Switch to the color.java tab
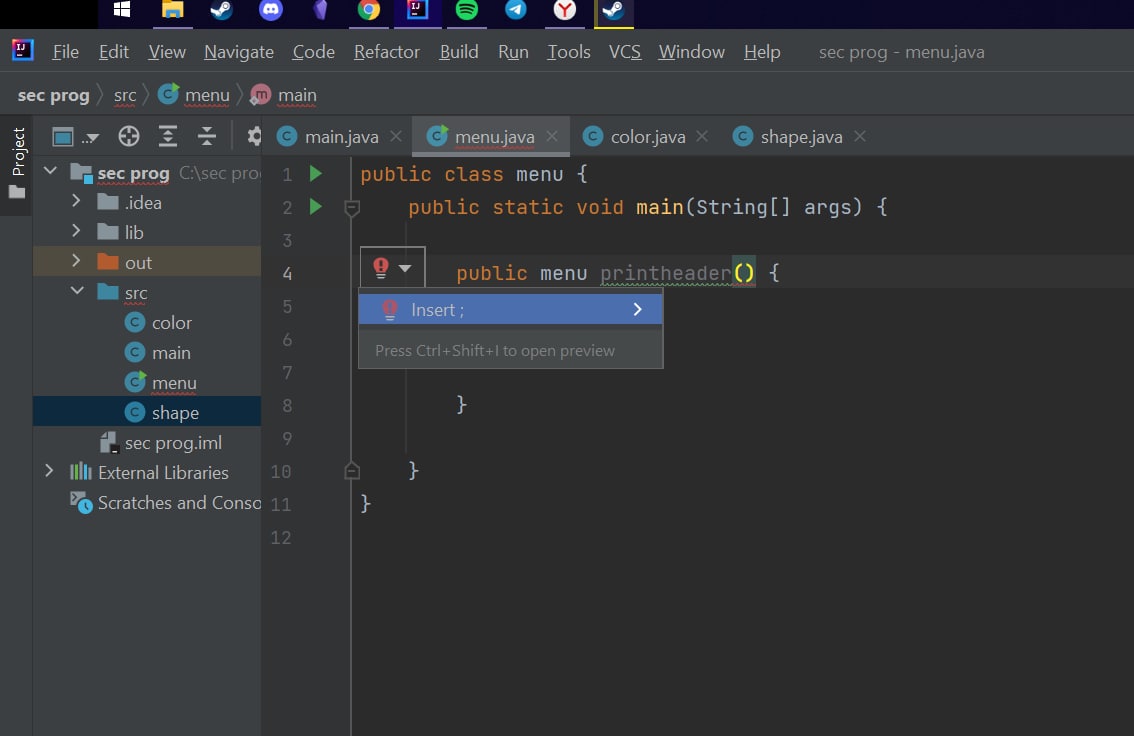The image size is (1134, 736). point(647,137)
